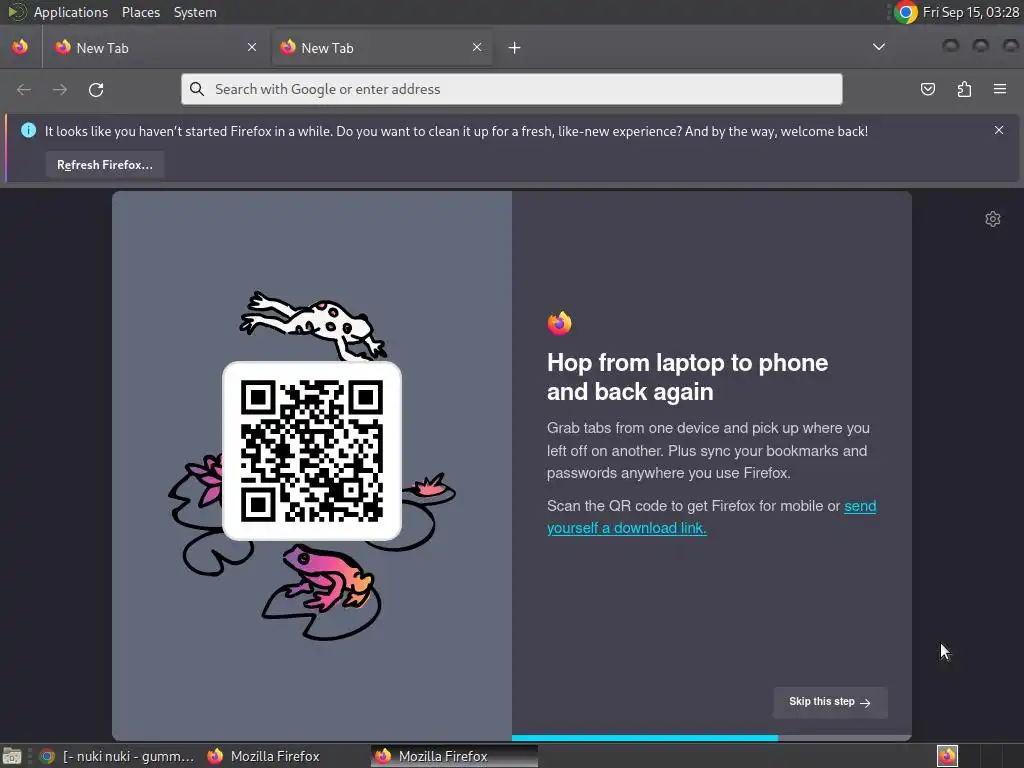Viewport: 1024px width, 768px height.
Task: Click the onboarding progress bar
Action: coord(711,738)
